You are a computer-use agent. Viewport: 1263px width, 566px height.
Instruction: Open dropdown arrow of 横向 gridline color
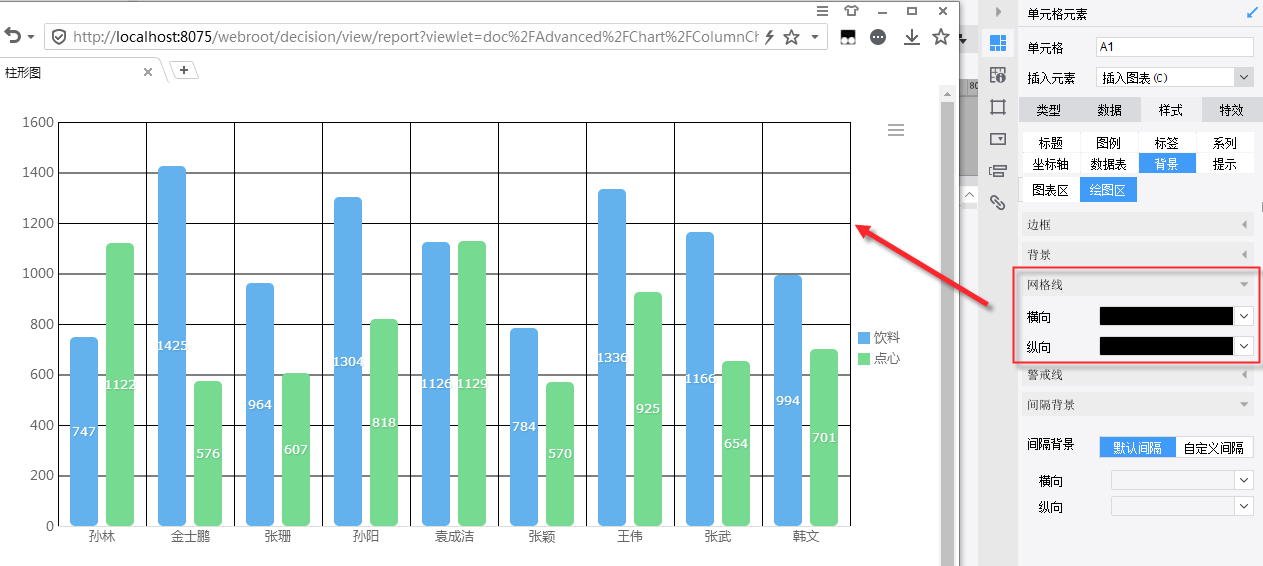1244,316
